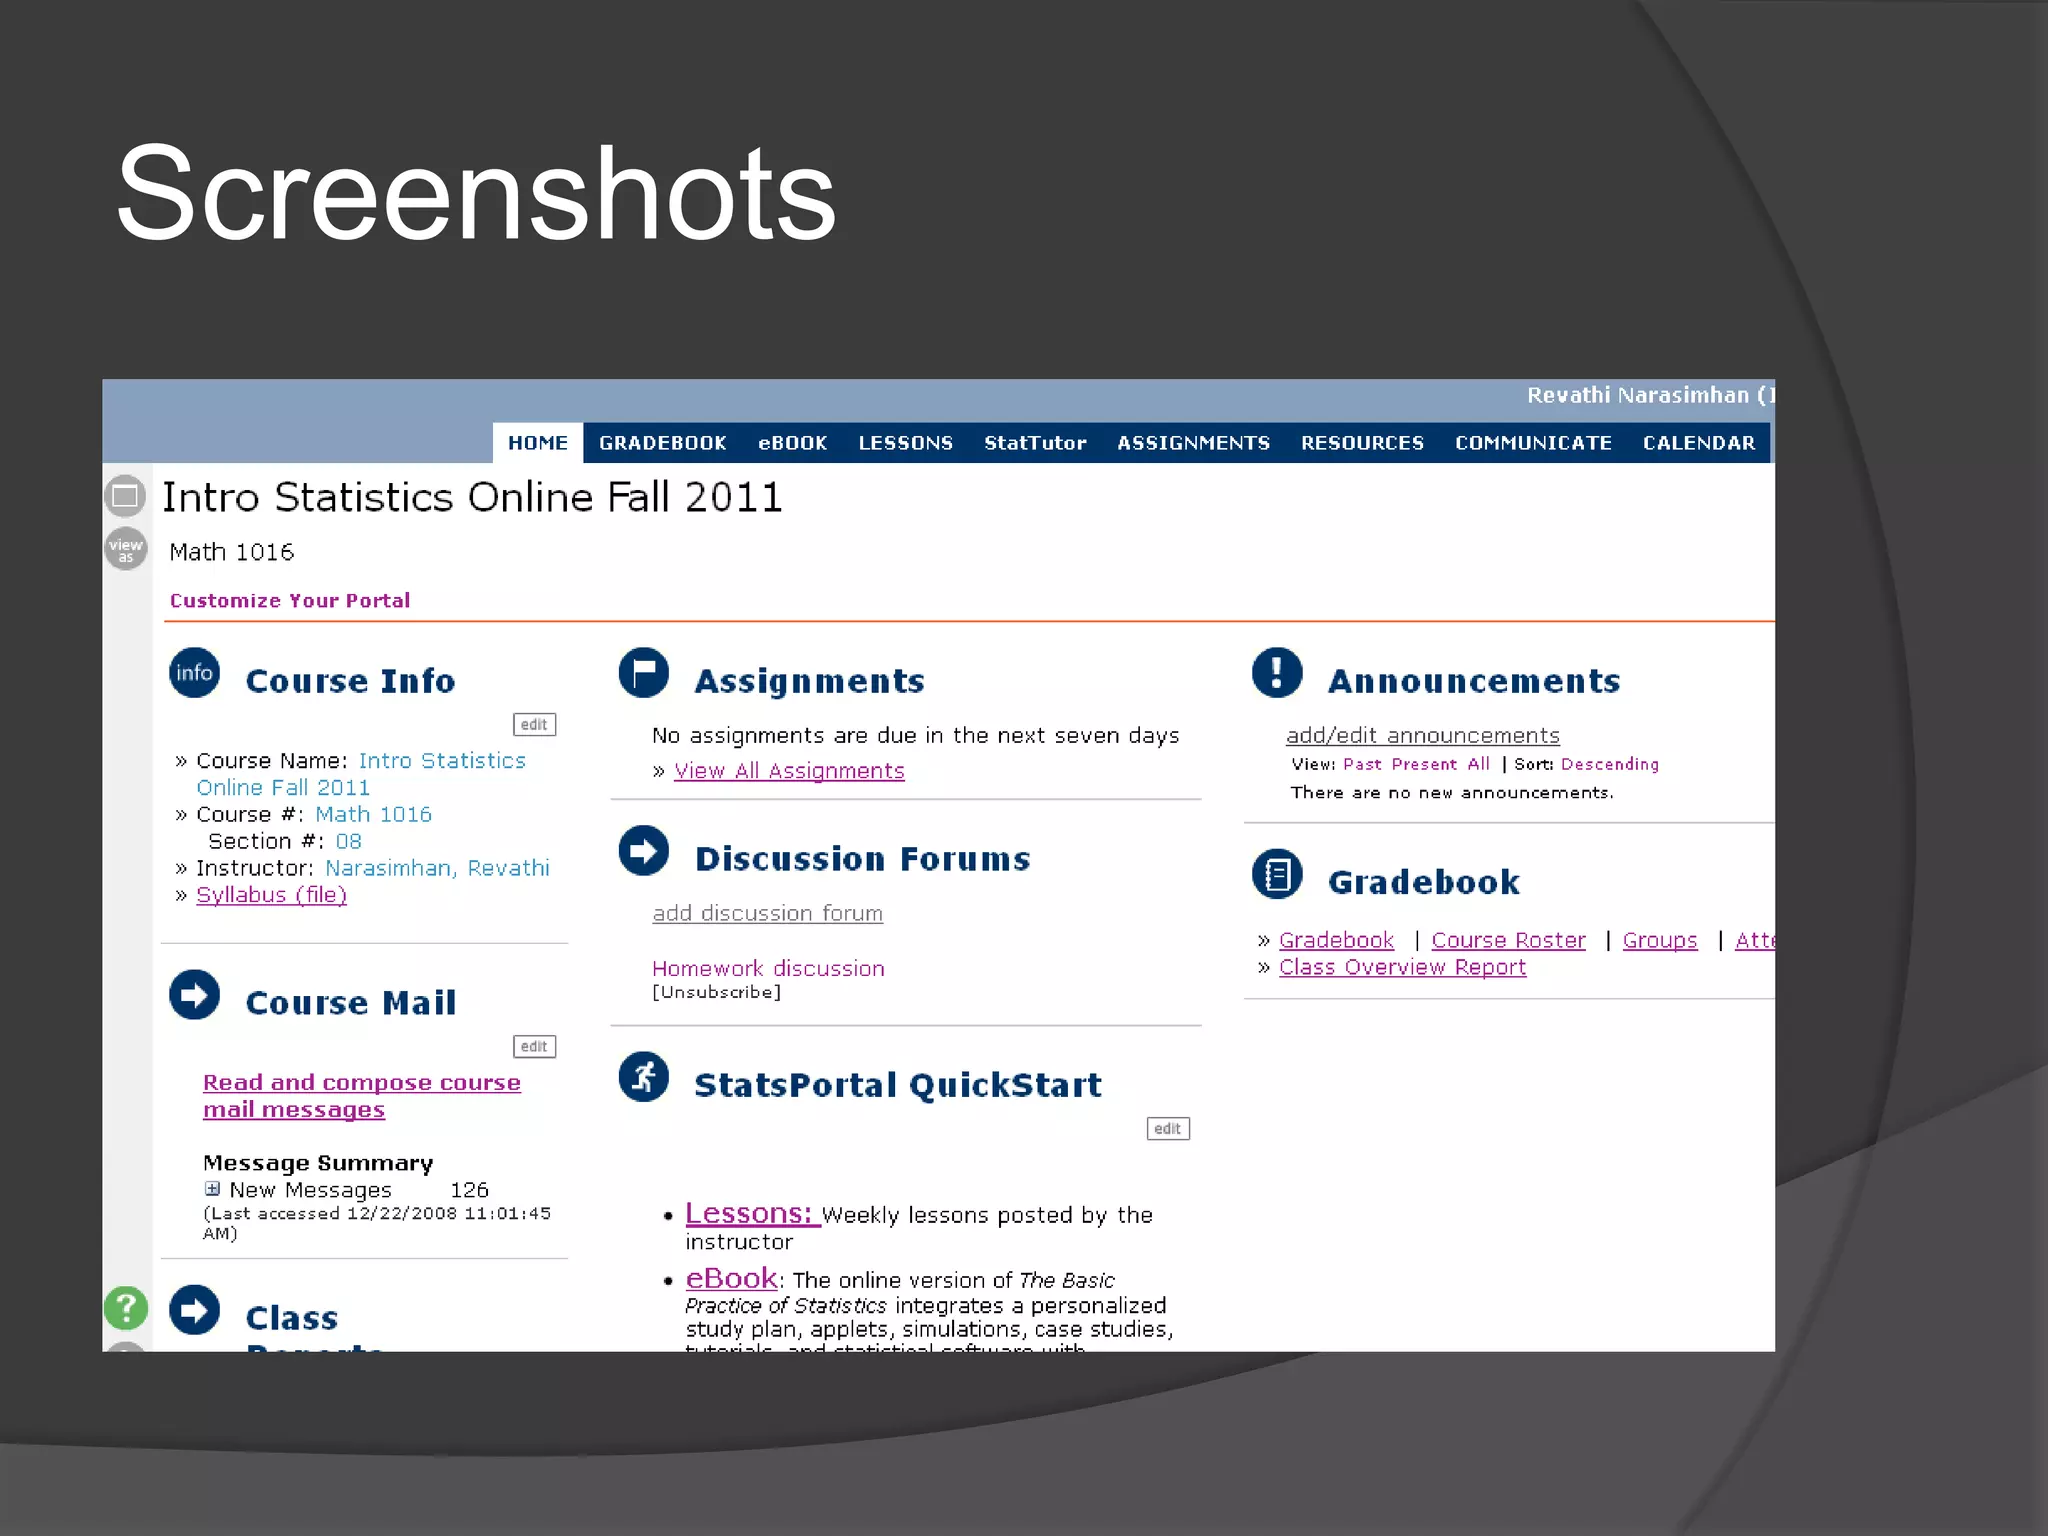Open the eBOOK tab
Viewport: 2048px width, 1536px height.
point(793,443)
